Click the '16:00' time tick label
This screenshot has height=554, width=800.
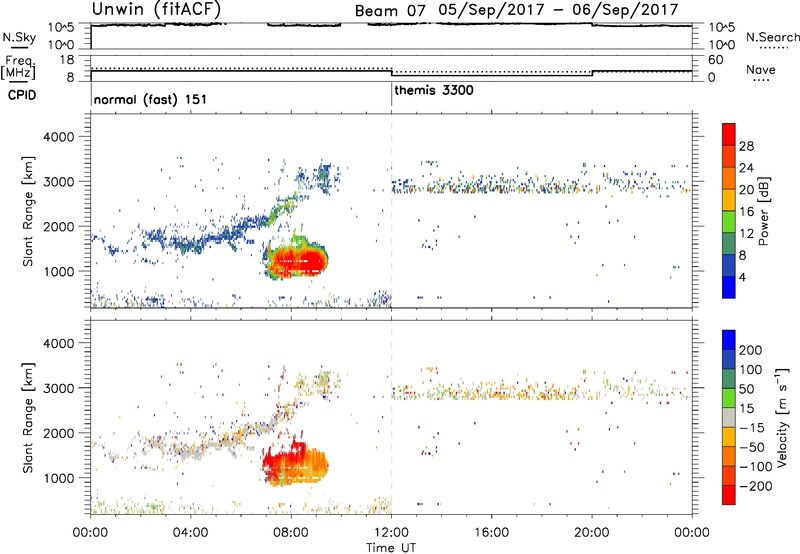pos(491,533)
